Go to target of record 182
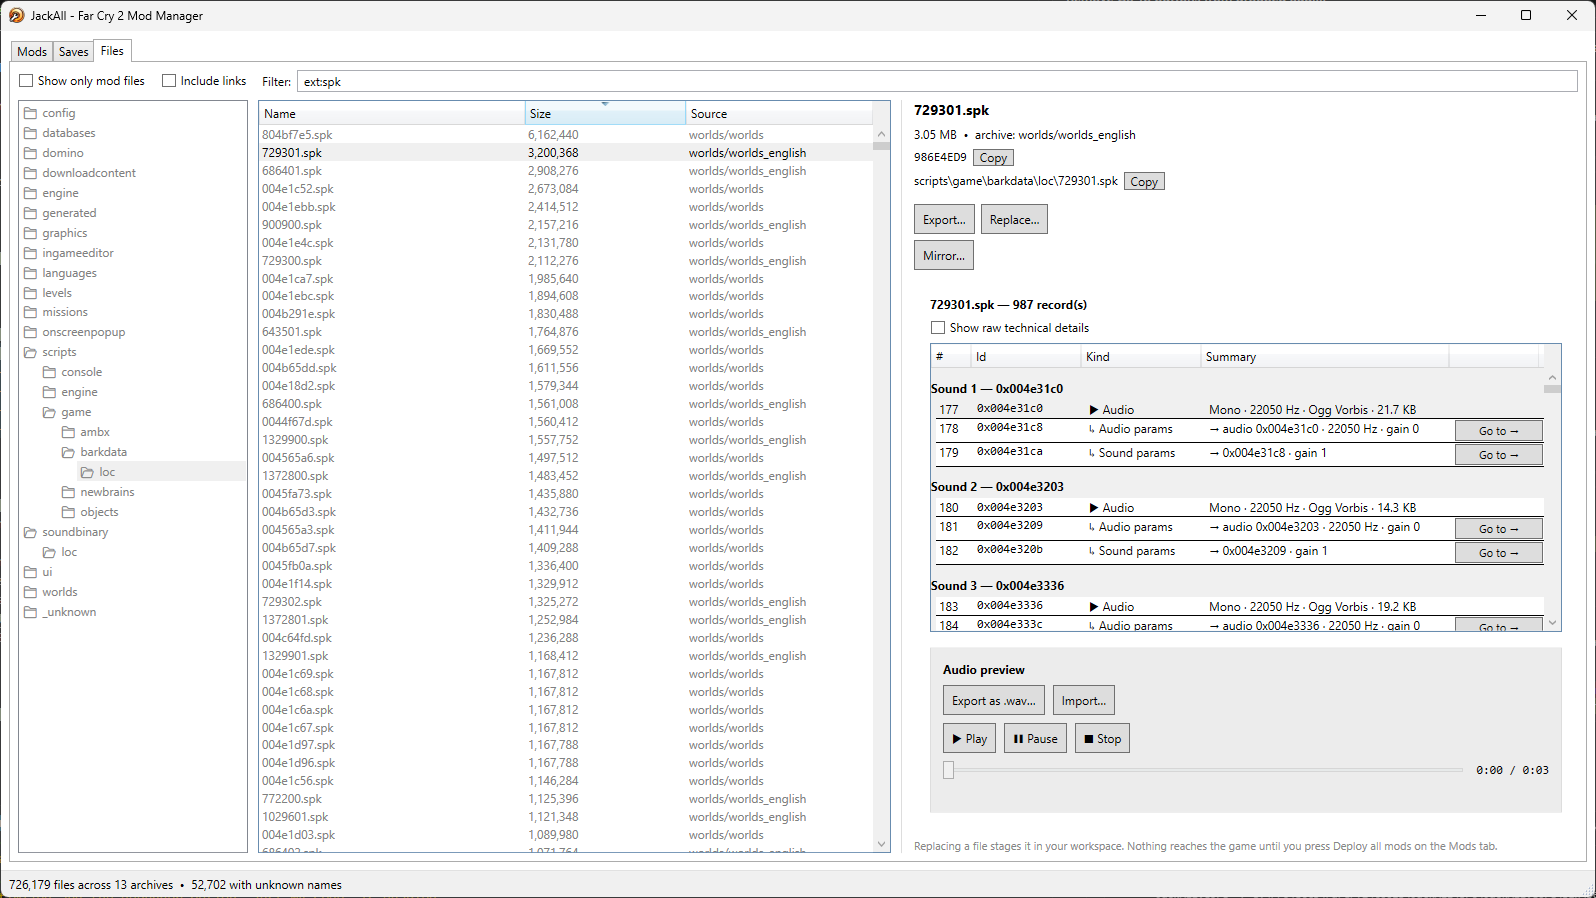The image size is (1596, 898). coord(1498,553)
